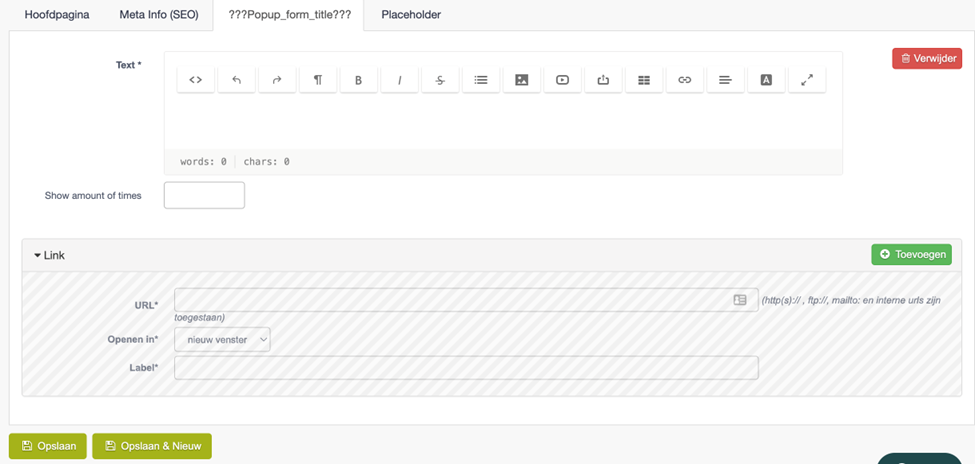Click into the Label input field
Viewport: 975px width, 464px height.
[x=466, y=368]
